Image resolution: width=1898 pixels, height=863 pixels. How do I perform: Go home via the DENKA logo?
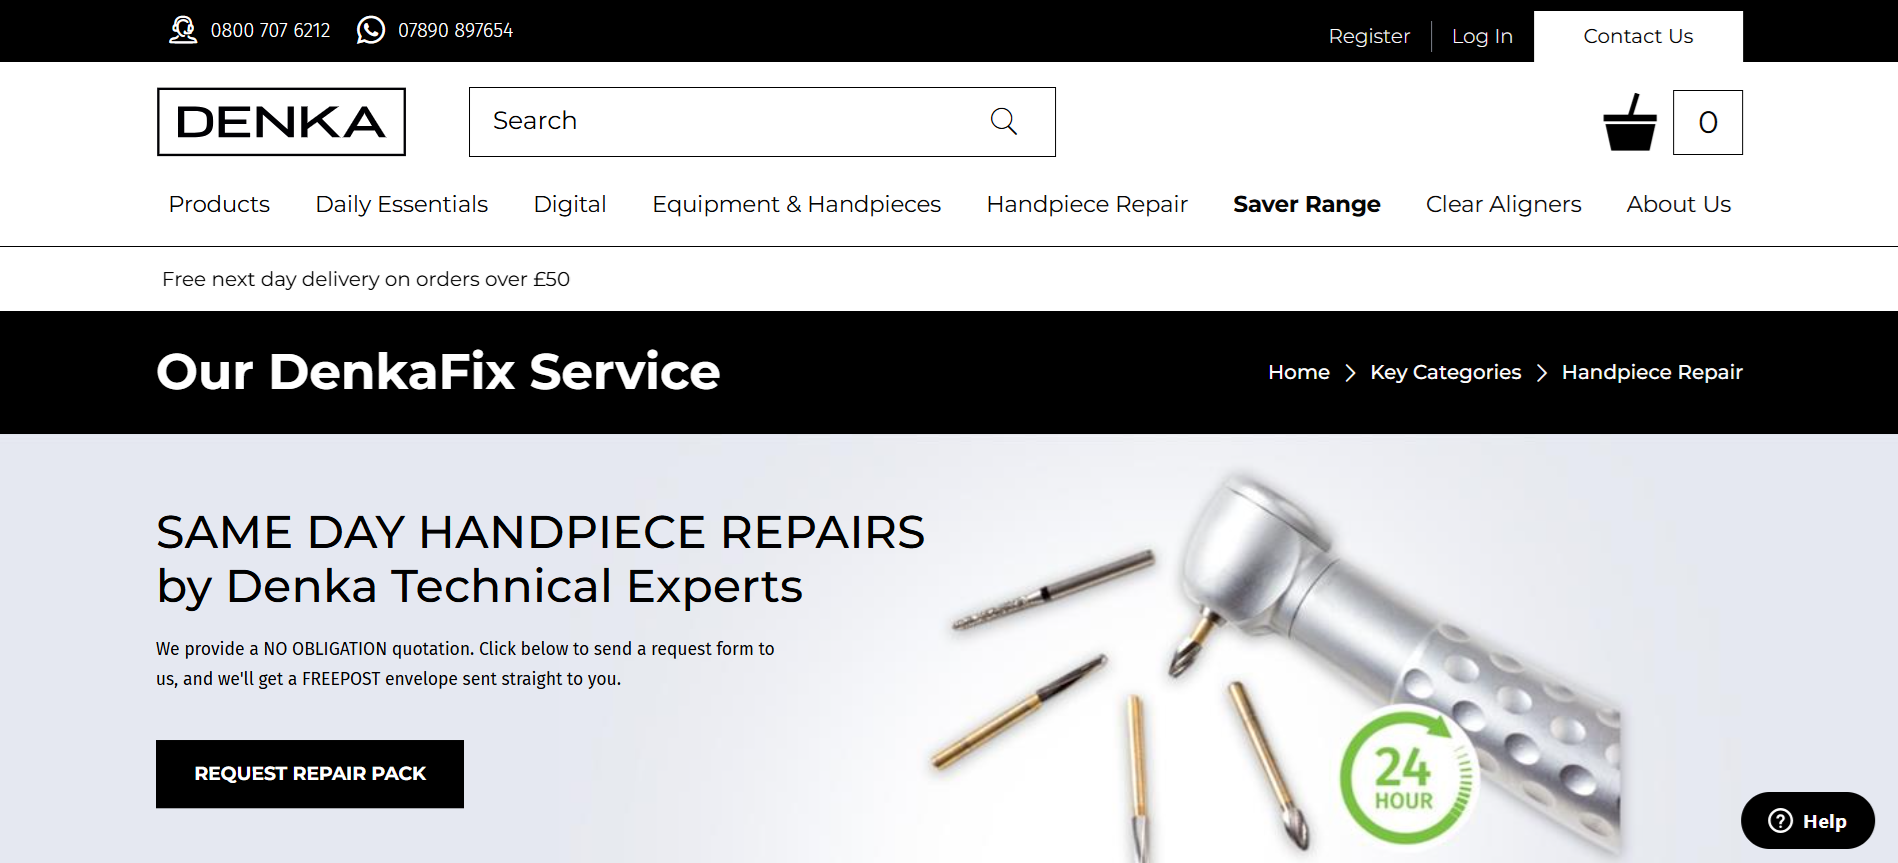(281, 122)
